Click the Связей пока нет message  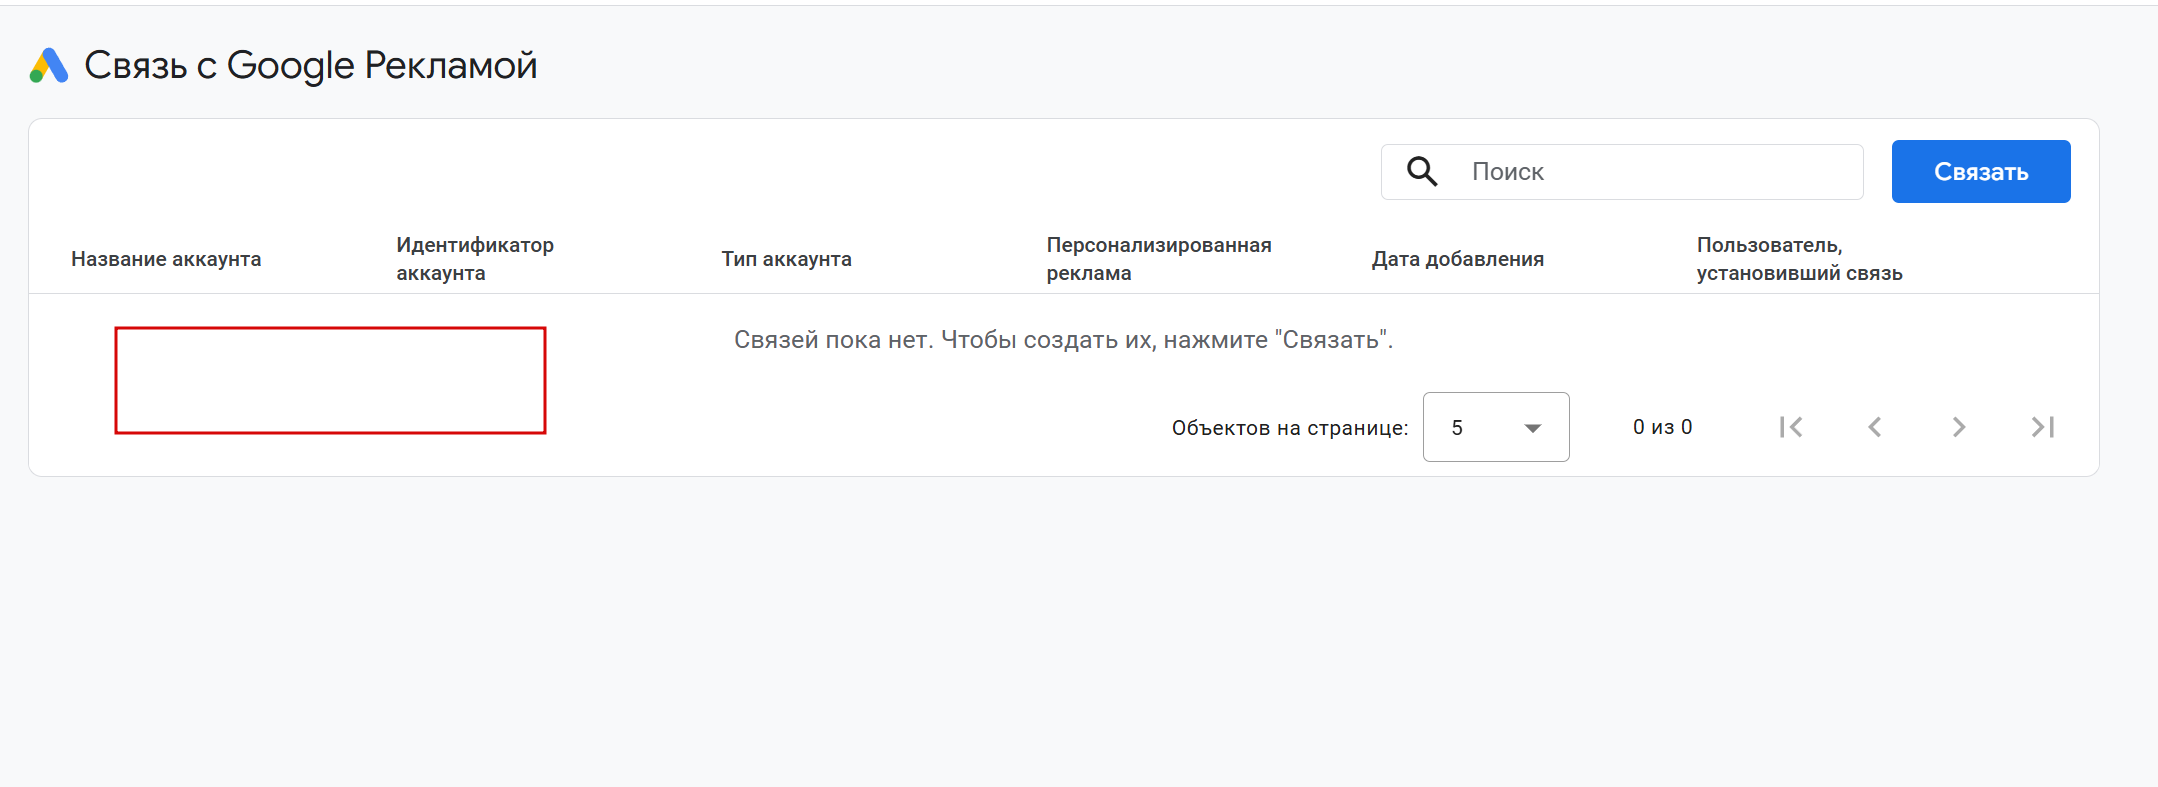pyautogui.click(x=1063, y=340)
